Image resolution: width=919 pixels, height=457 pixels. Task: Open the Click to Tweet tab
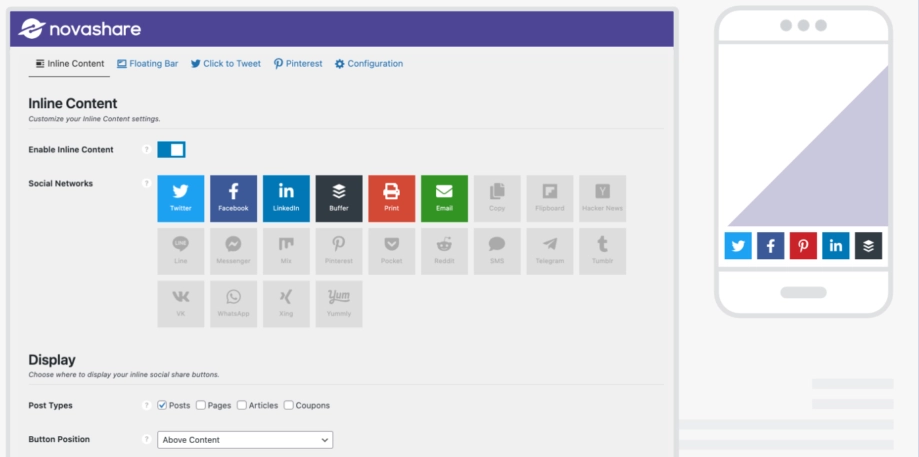coord(226,63)
